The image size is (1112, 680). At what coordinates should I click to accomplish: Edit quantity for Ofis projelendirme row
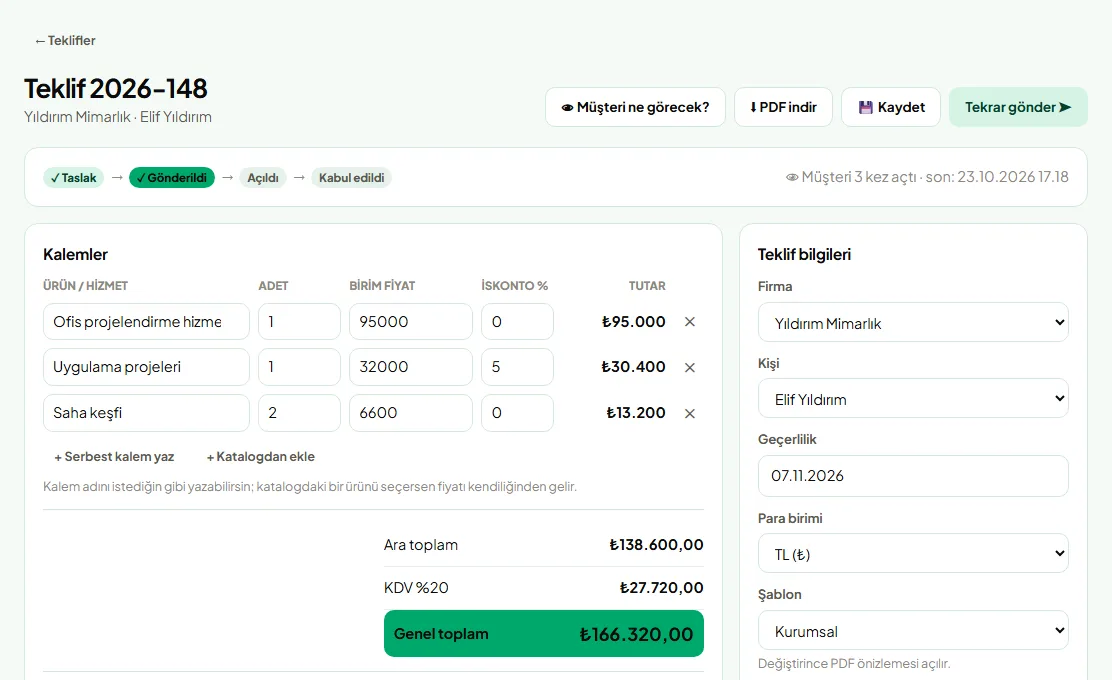[299, 322]
